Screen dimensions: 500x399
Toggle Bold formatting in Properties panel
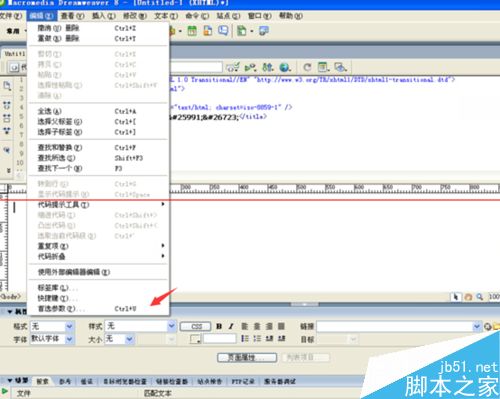(x=219, y=326)
